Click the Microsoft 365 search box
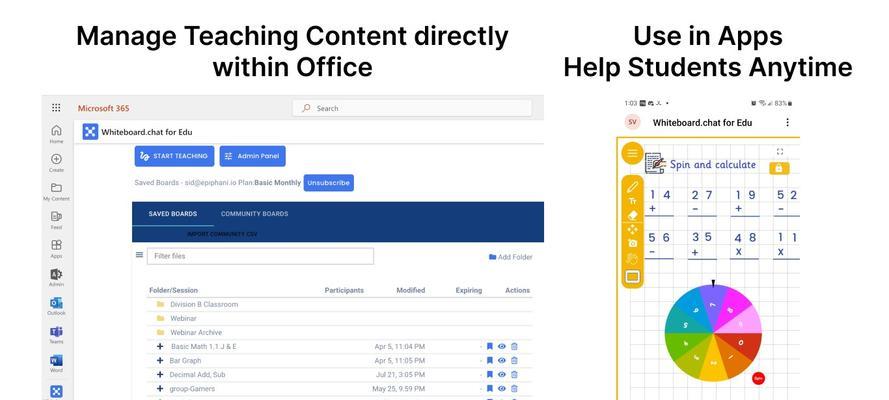This screenshot has width=889, height=400. click(x=412, y=108)
